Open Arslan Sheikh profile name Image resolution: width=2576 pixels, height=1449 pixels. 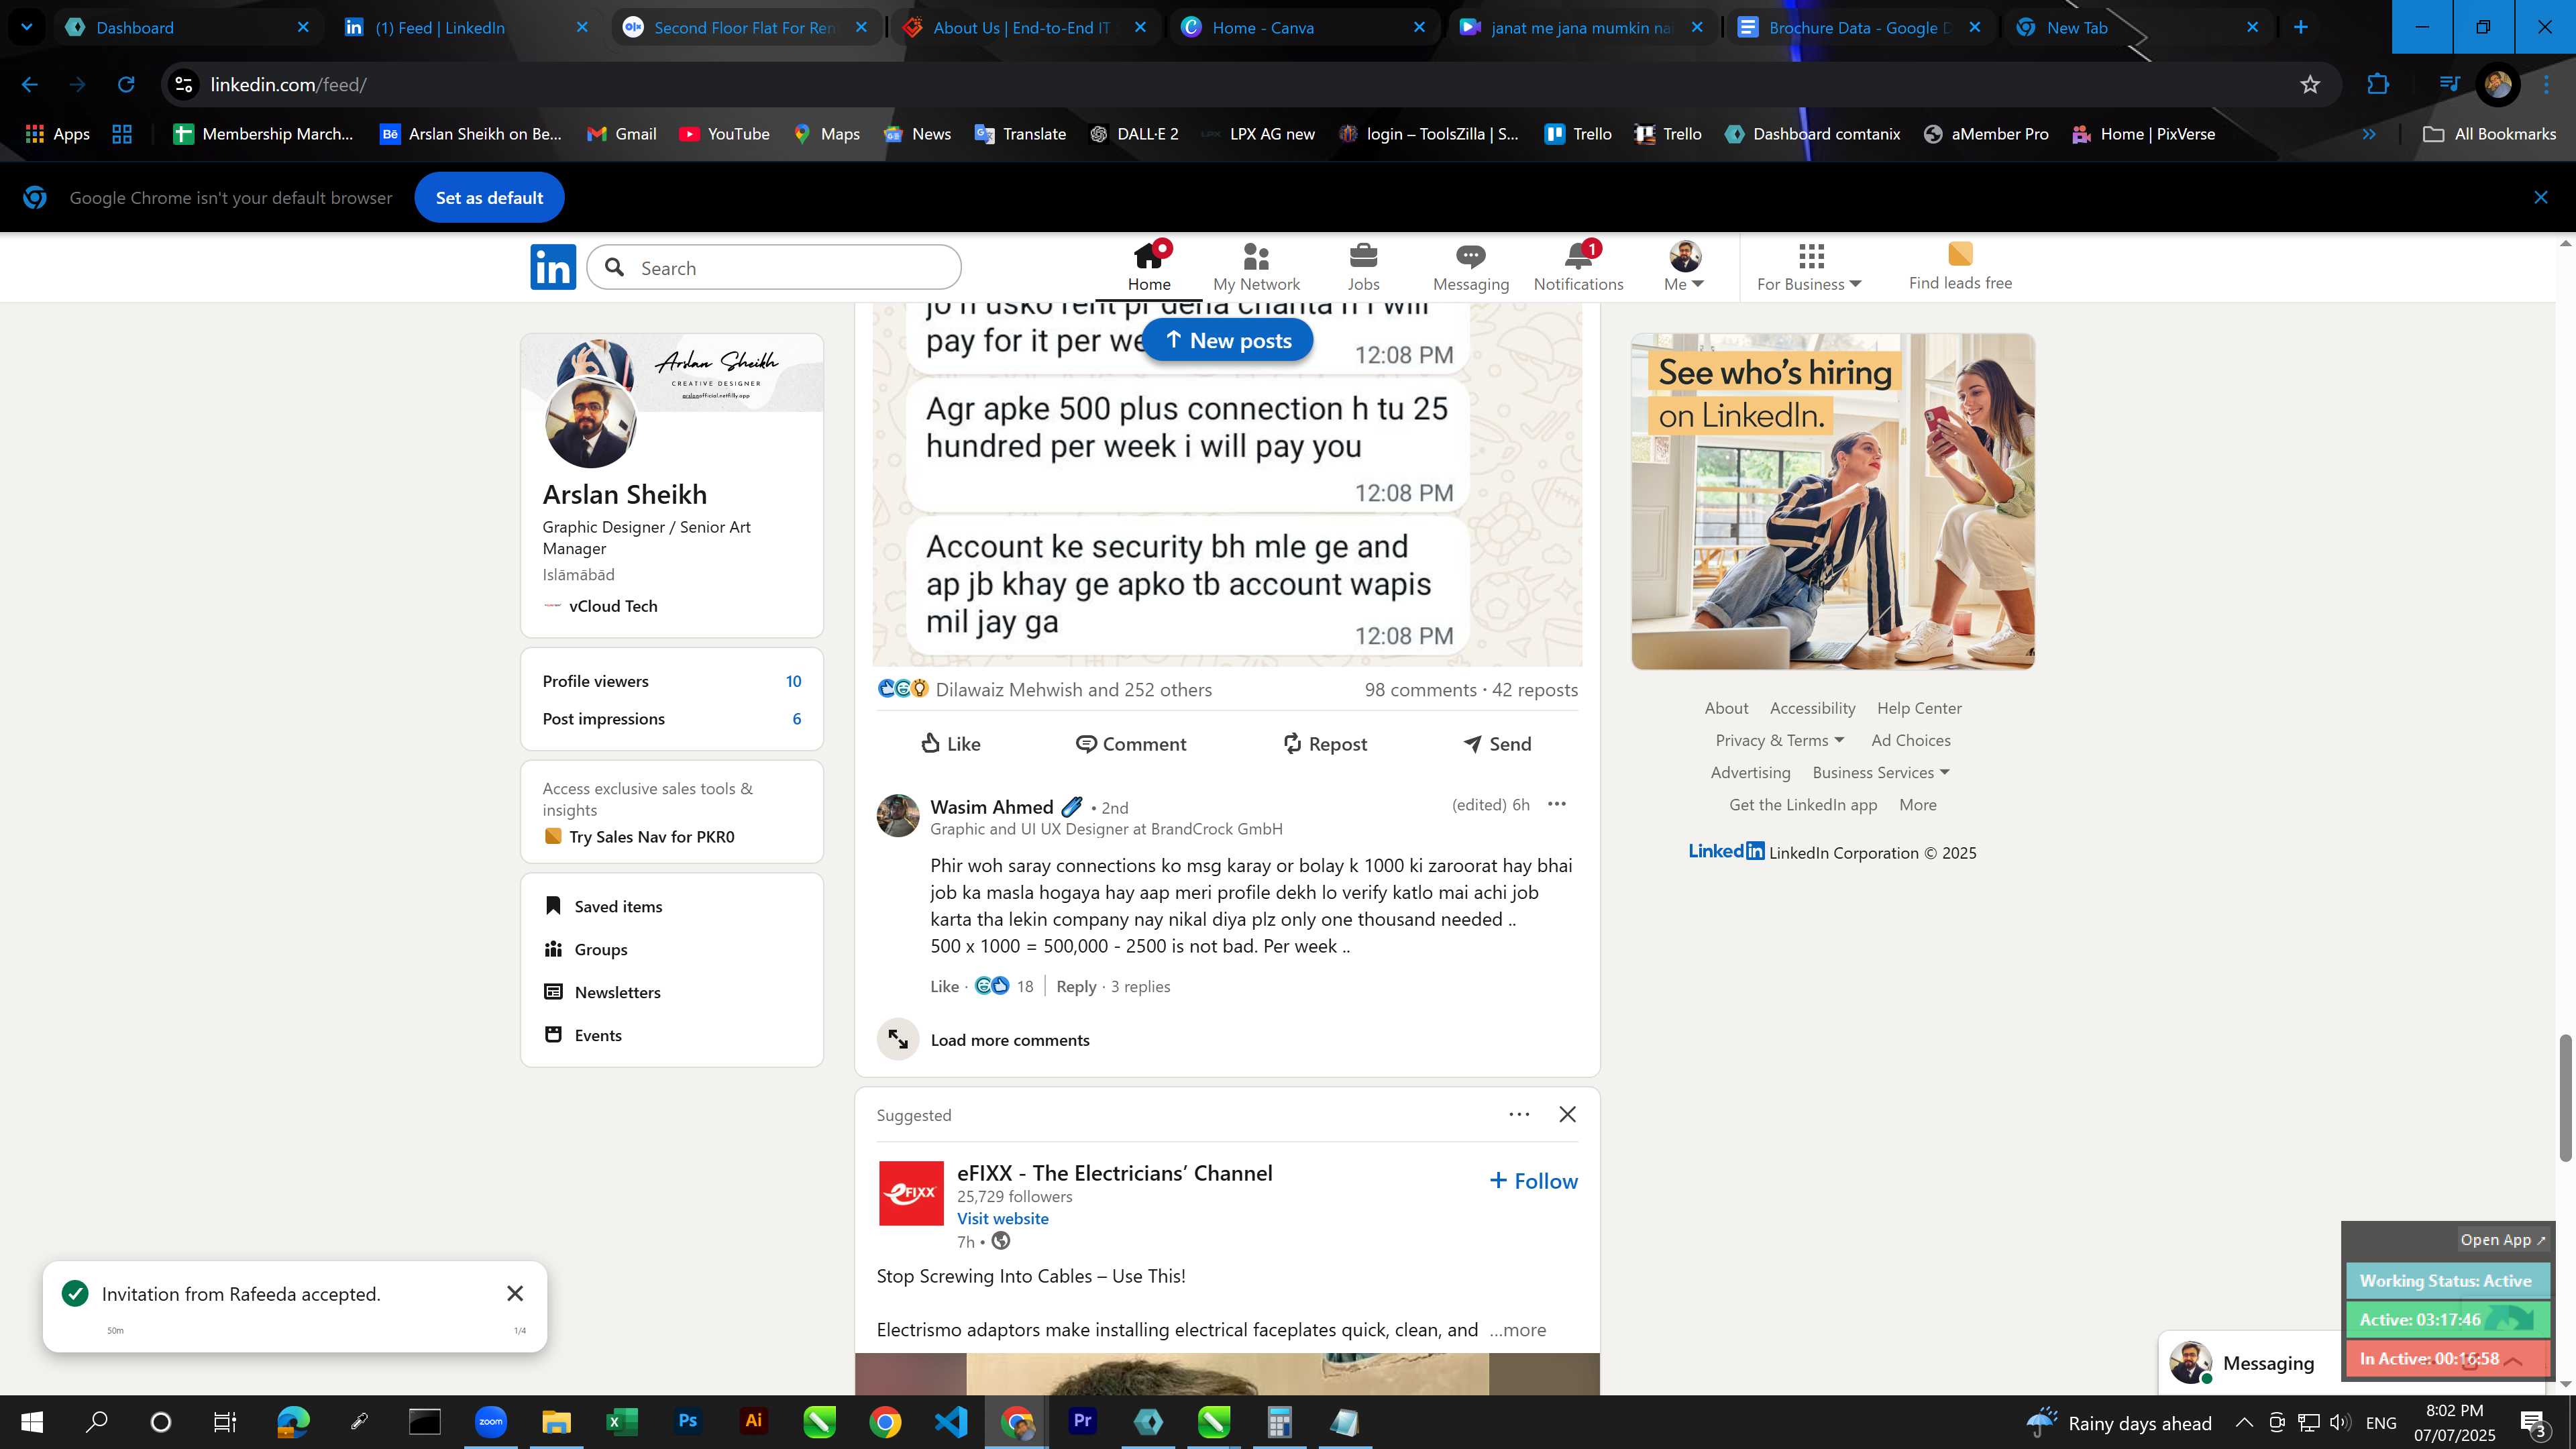[624, 495]
